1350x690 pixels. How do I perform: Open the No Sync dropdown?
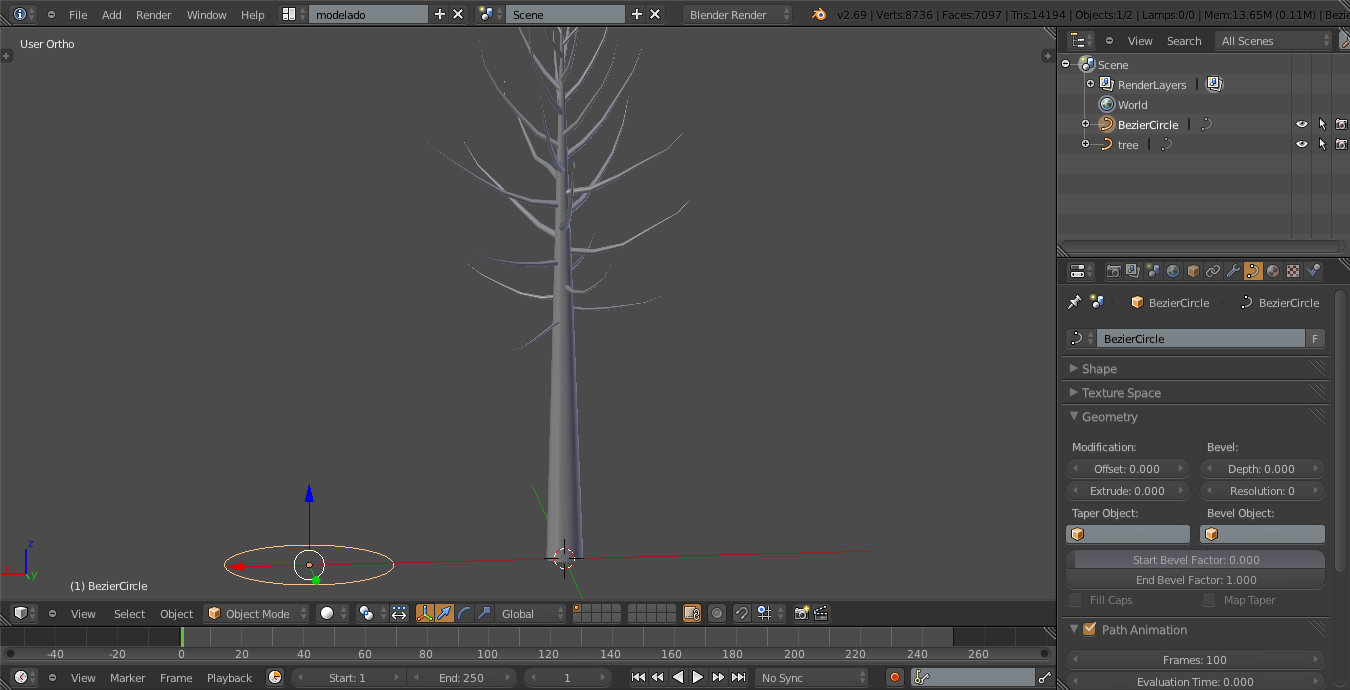coord(812,677)
